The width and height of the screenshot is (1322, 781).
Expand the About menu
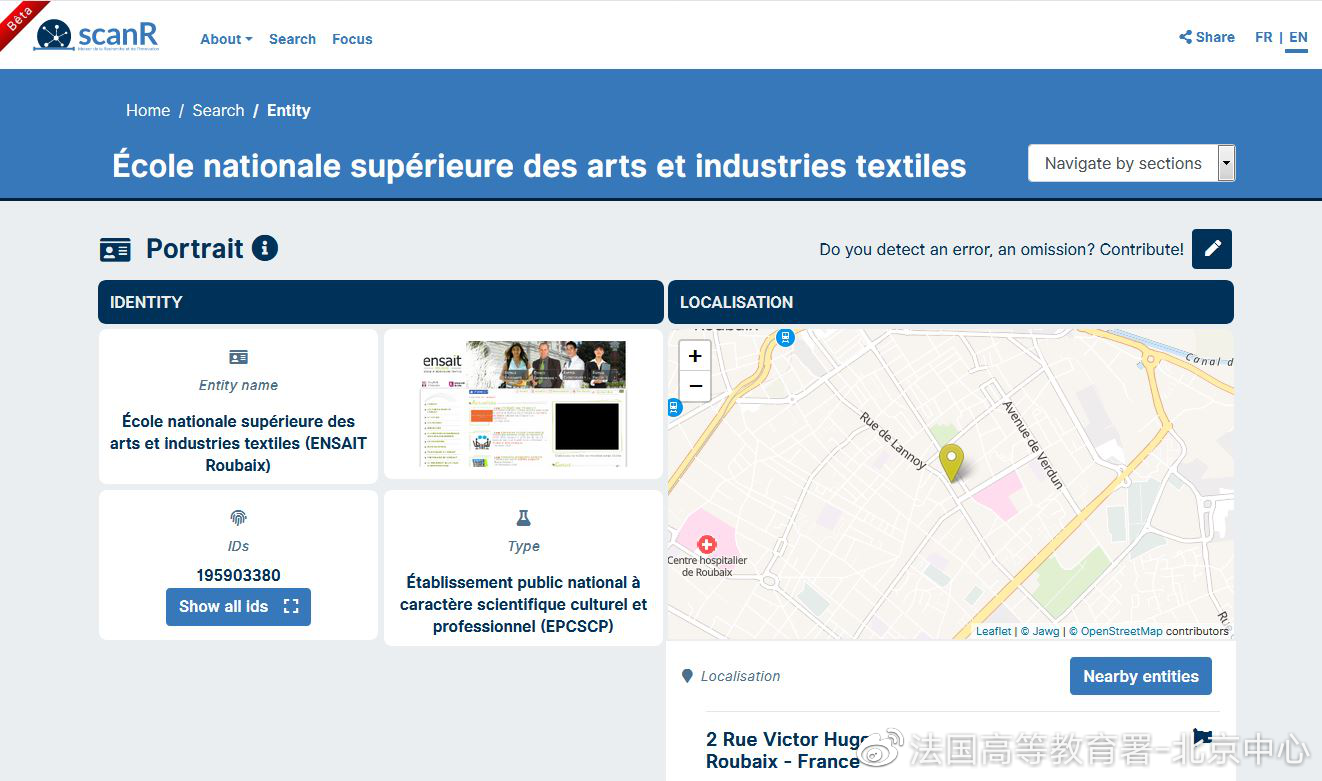226,39
